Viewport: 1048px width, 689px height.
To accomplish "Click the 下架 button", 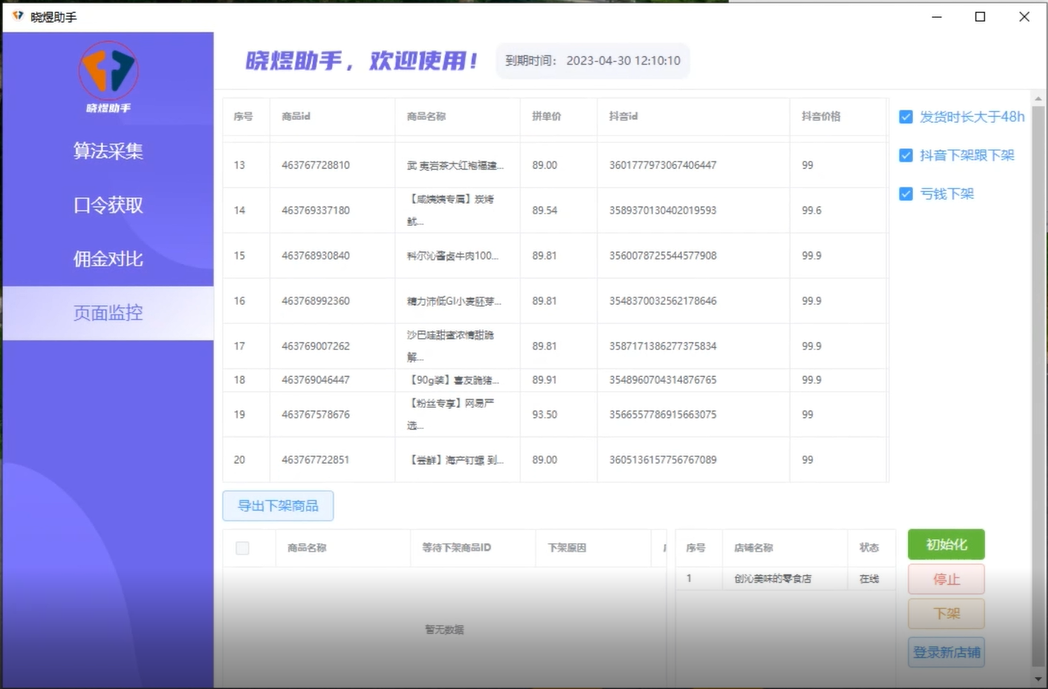I will click(x=946, y=614).
